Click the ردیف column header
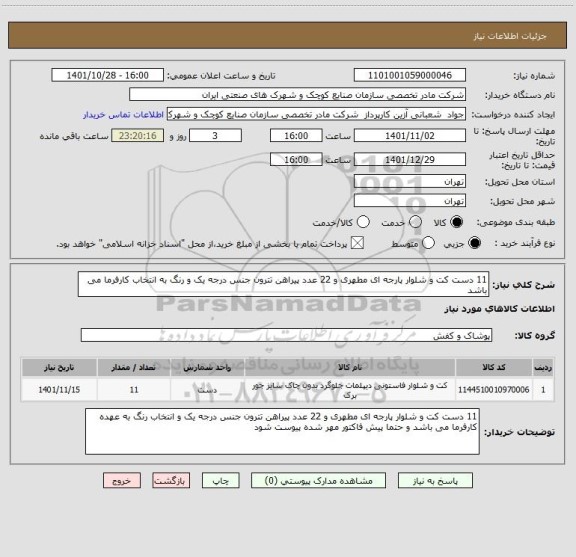This screenshot has height=557, width=576. coord(543,367)
